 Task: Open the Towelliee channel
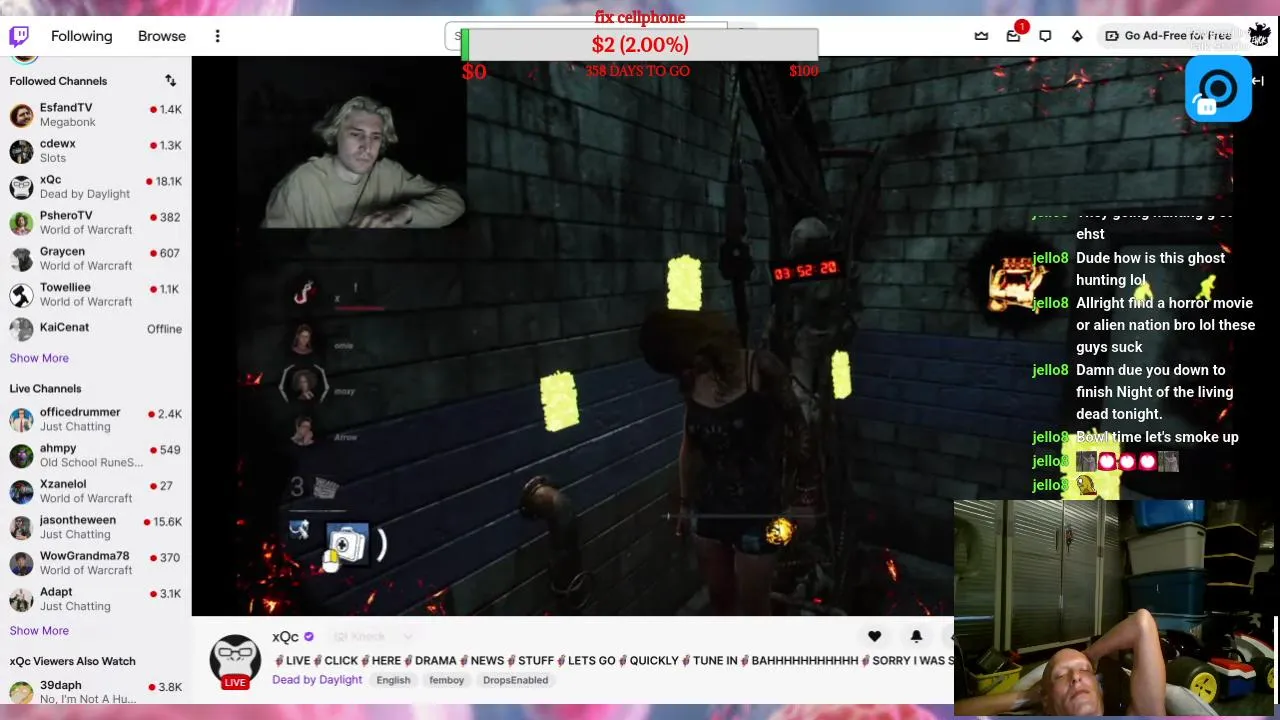point(95,295)
